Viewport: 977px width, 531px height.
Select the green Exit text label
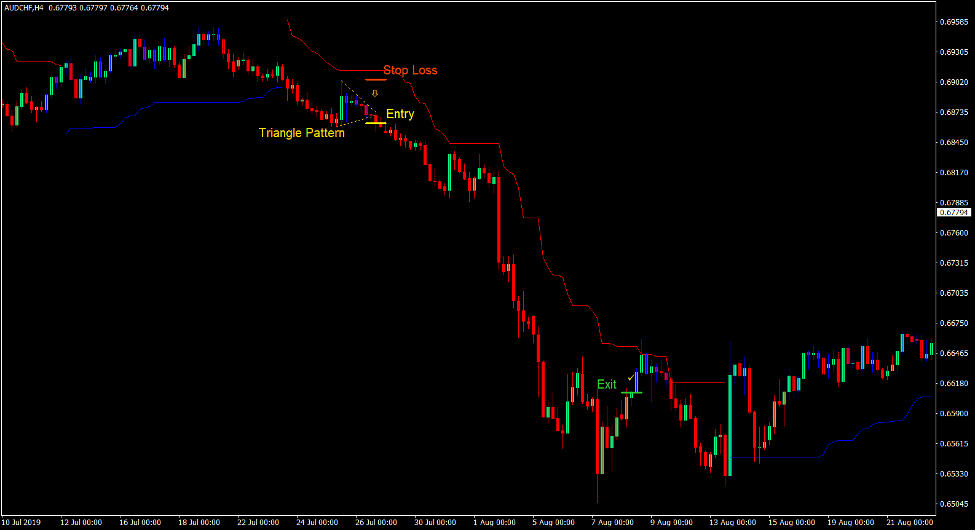pos(606,385)
